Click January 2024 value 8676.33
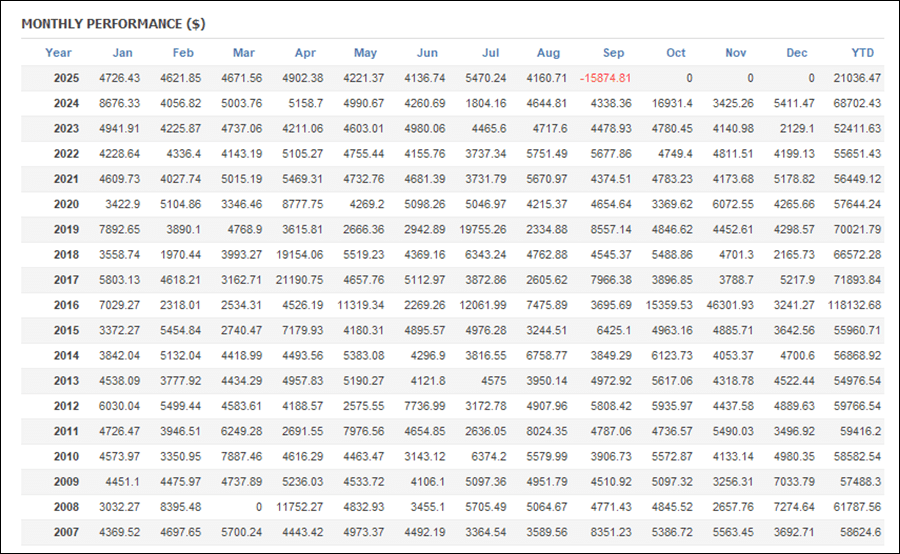 point(120,103)
